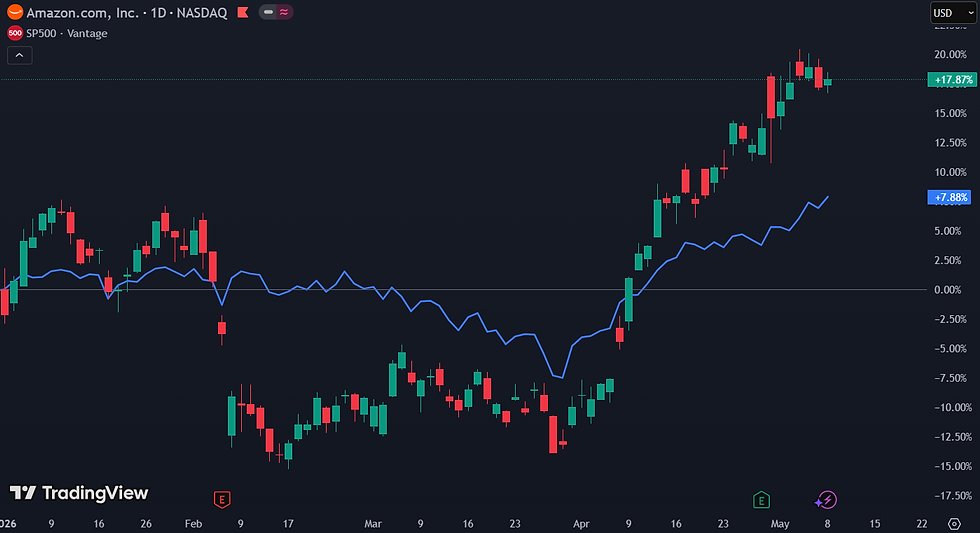This screenshot has height=533, width=980.
Task: Click the Apr date label
Action: [x=581, y=524]
